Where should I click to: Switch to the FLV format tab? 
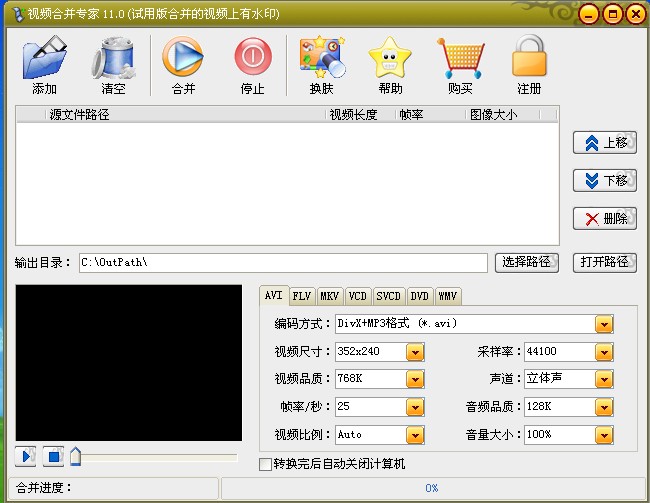tap(302, 296)
